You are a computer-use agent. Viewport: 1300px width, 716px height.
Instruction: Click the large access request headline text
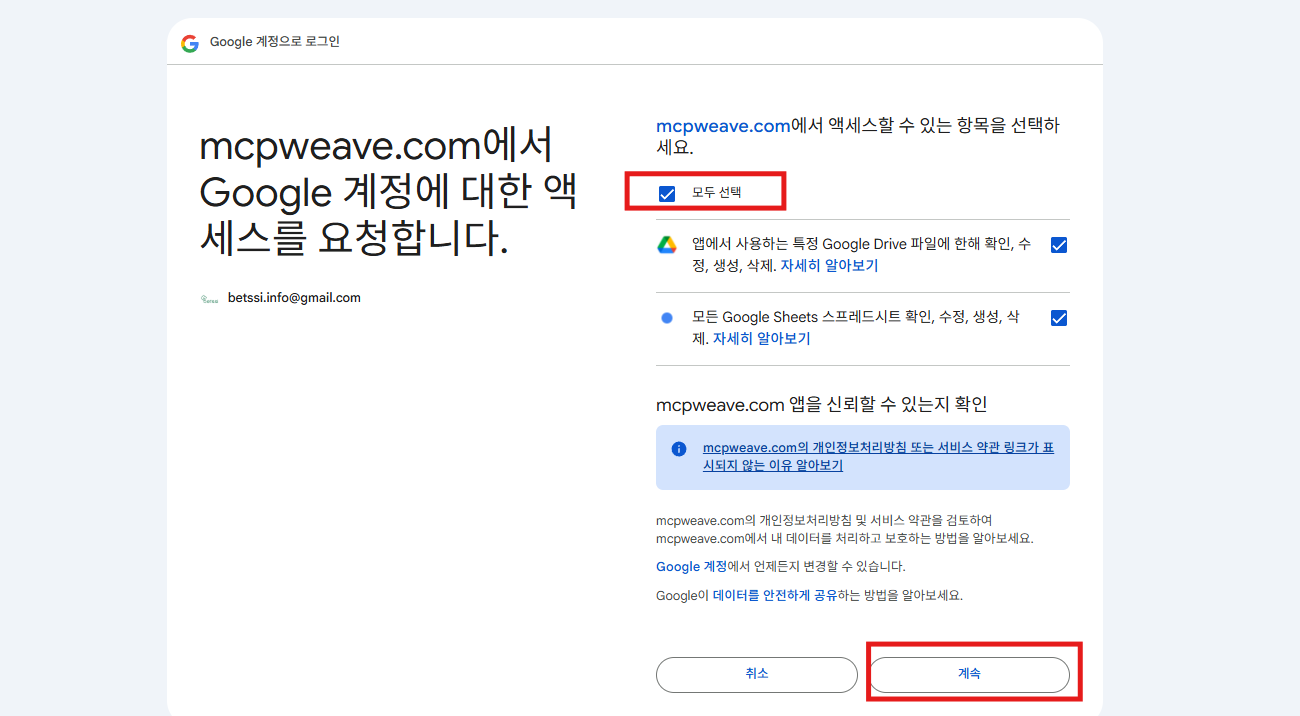pos(388,192)
